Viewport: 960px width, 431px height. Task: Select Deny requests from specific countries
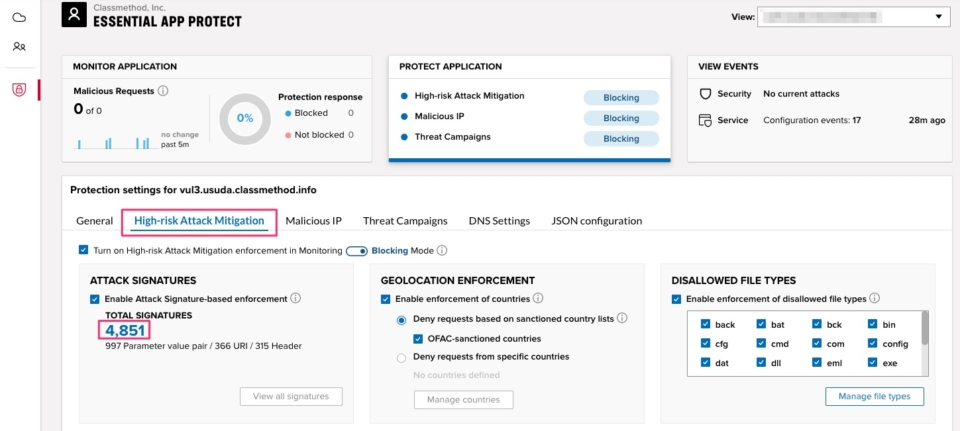point(402,357)
